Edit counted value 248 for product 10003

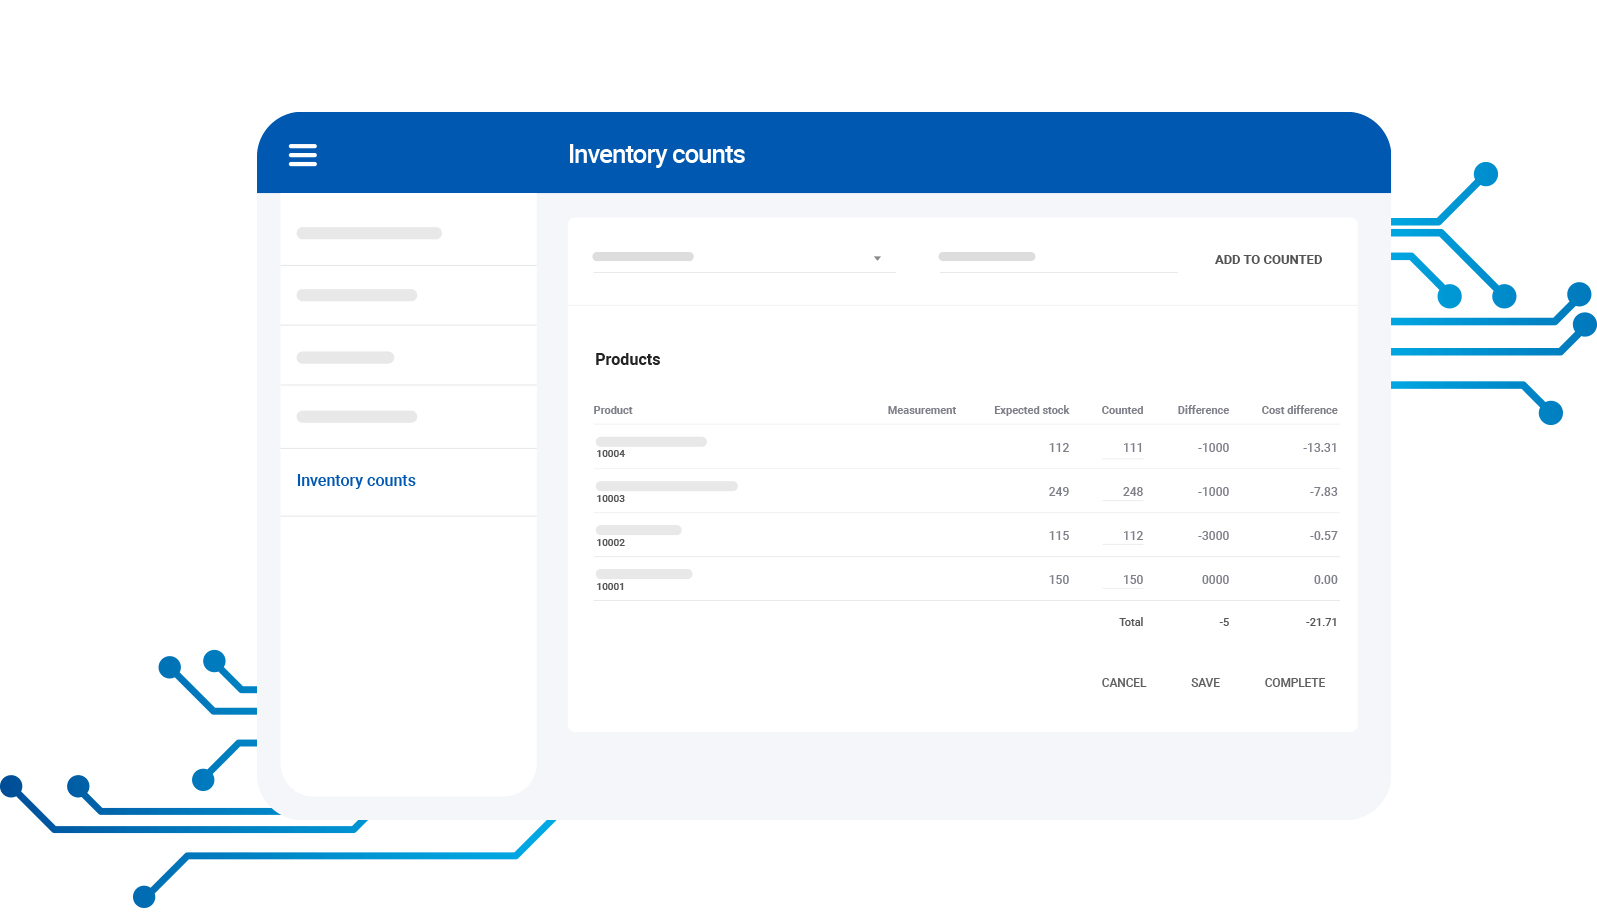click(1124, 492)
